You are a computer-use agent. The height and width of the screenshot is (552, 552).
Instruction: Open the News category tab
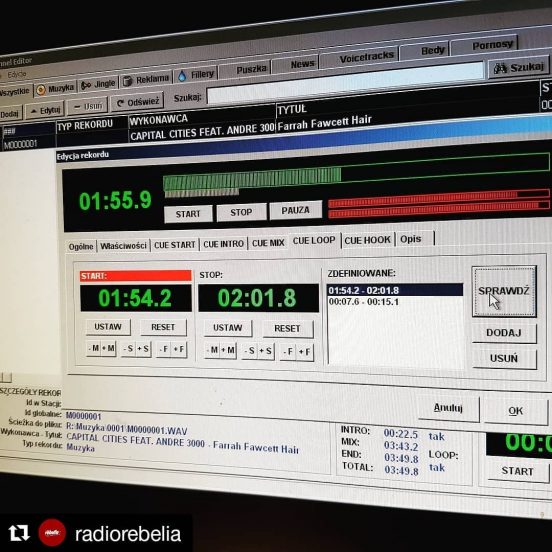(x=295, y=64)
